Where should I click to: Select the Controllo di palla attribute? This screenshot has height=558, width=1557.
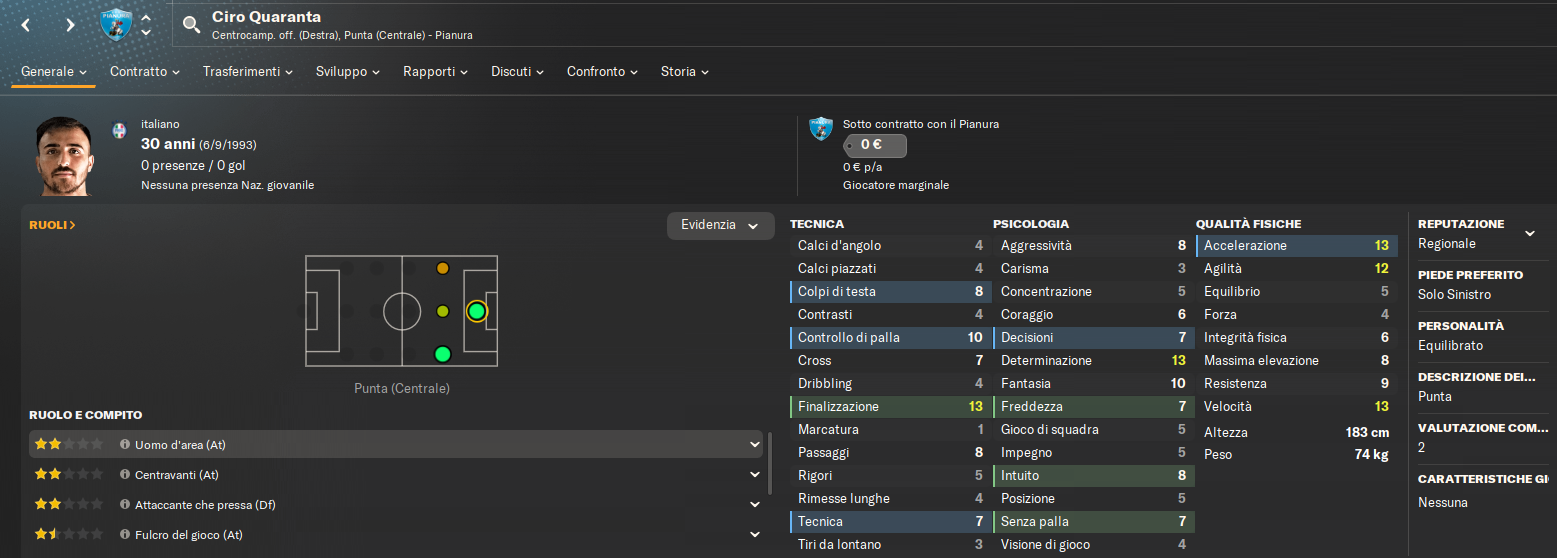890,338
